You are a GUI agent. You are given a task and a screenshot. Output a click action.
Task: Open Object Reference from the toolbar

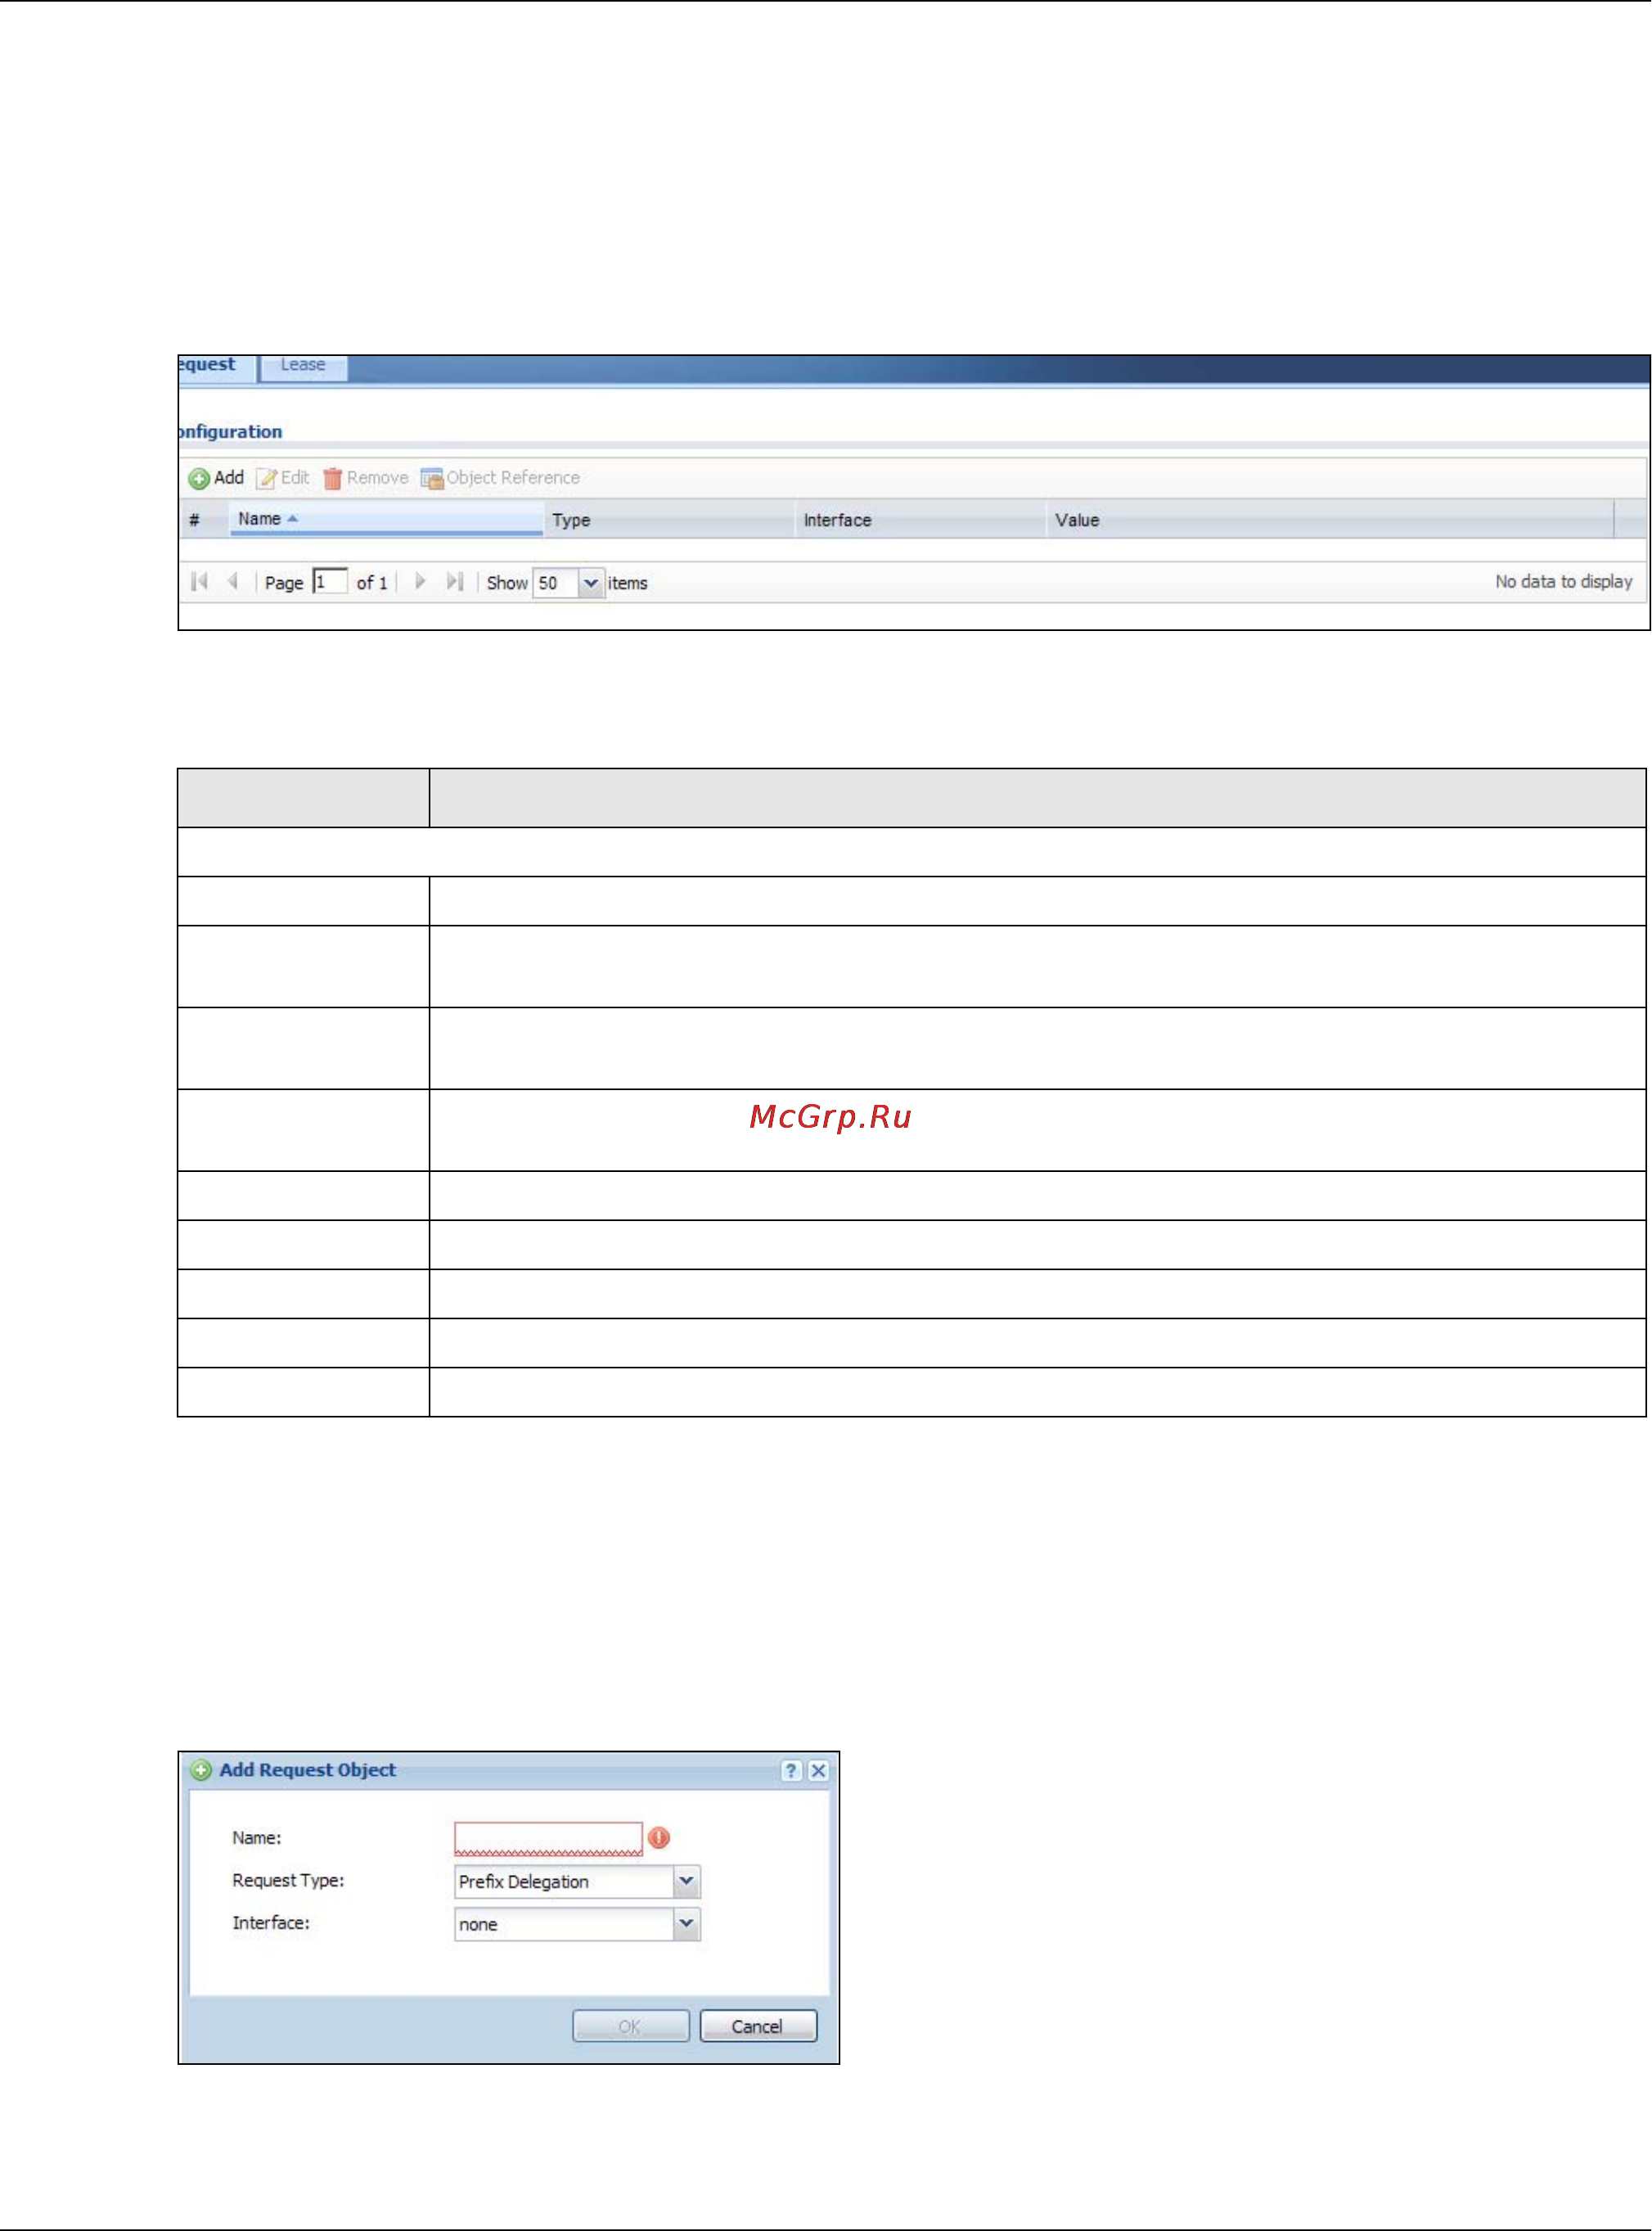point(500,478)
